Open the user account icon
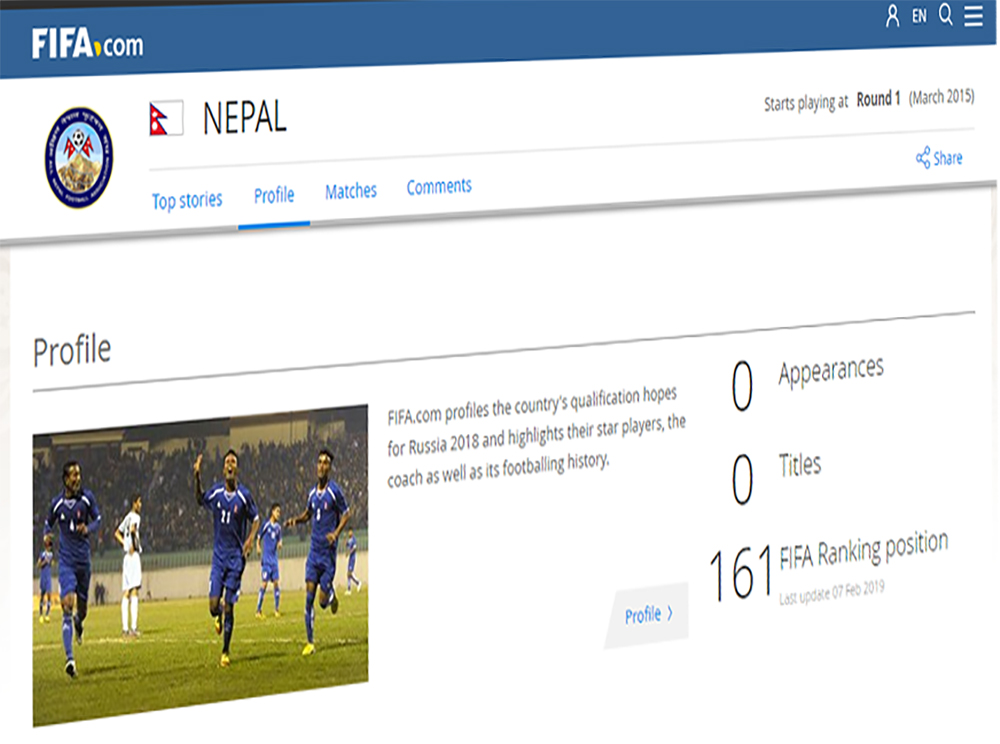 pos(892,15)
